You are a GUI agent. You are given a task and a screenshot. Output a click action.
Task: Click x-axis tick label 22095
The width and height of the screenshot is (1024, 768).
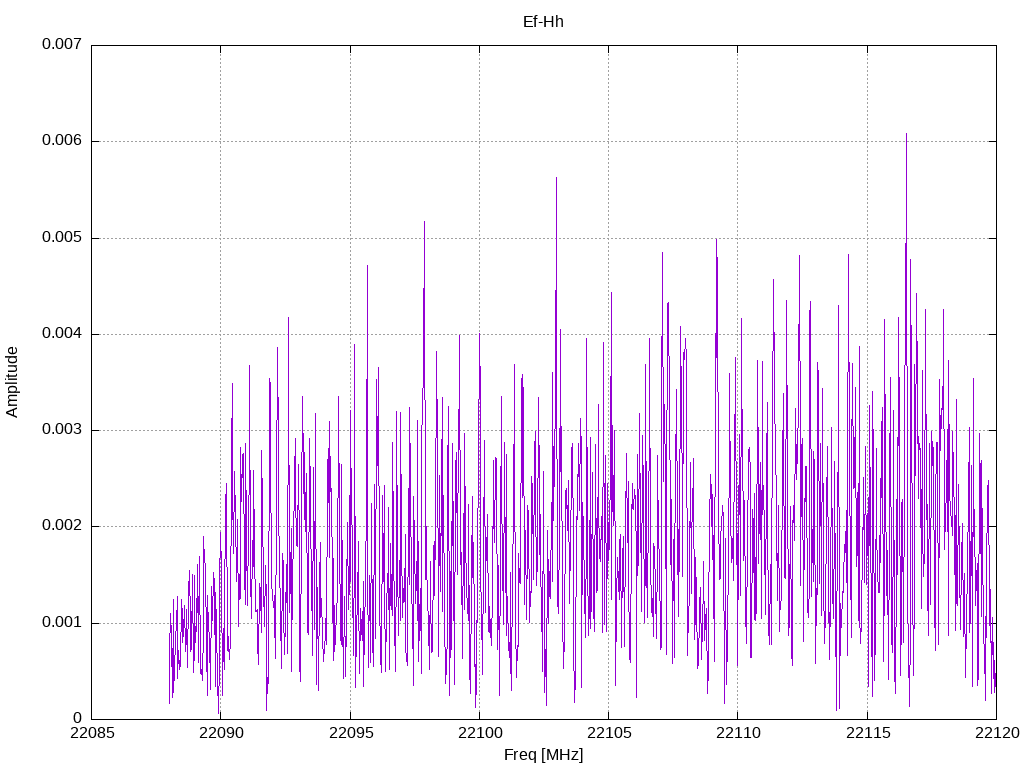click(351, 733)
